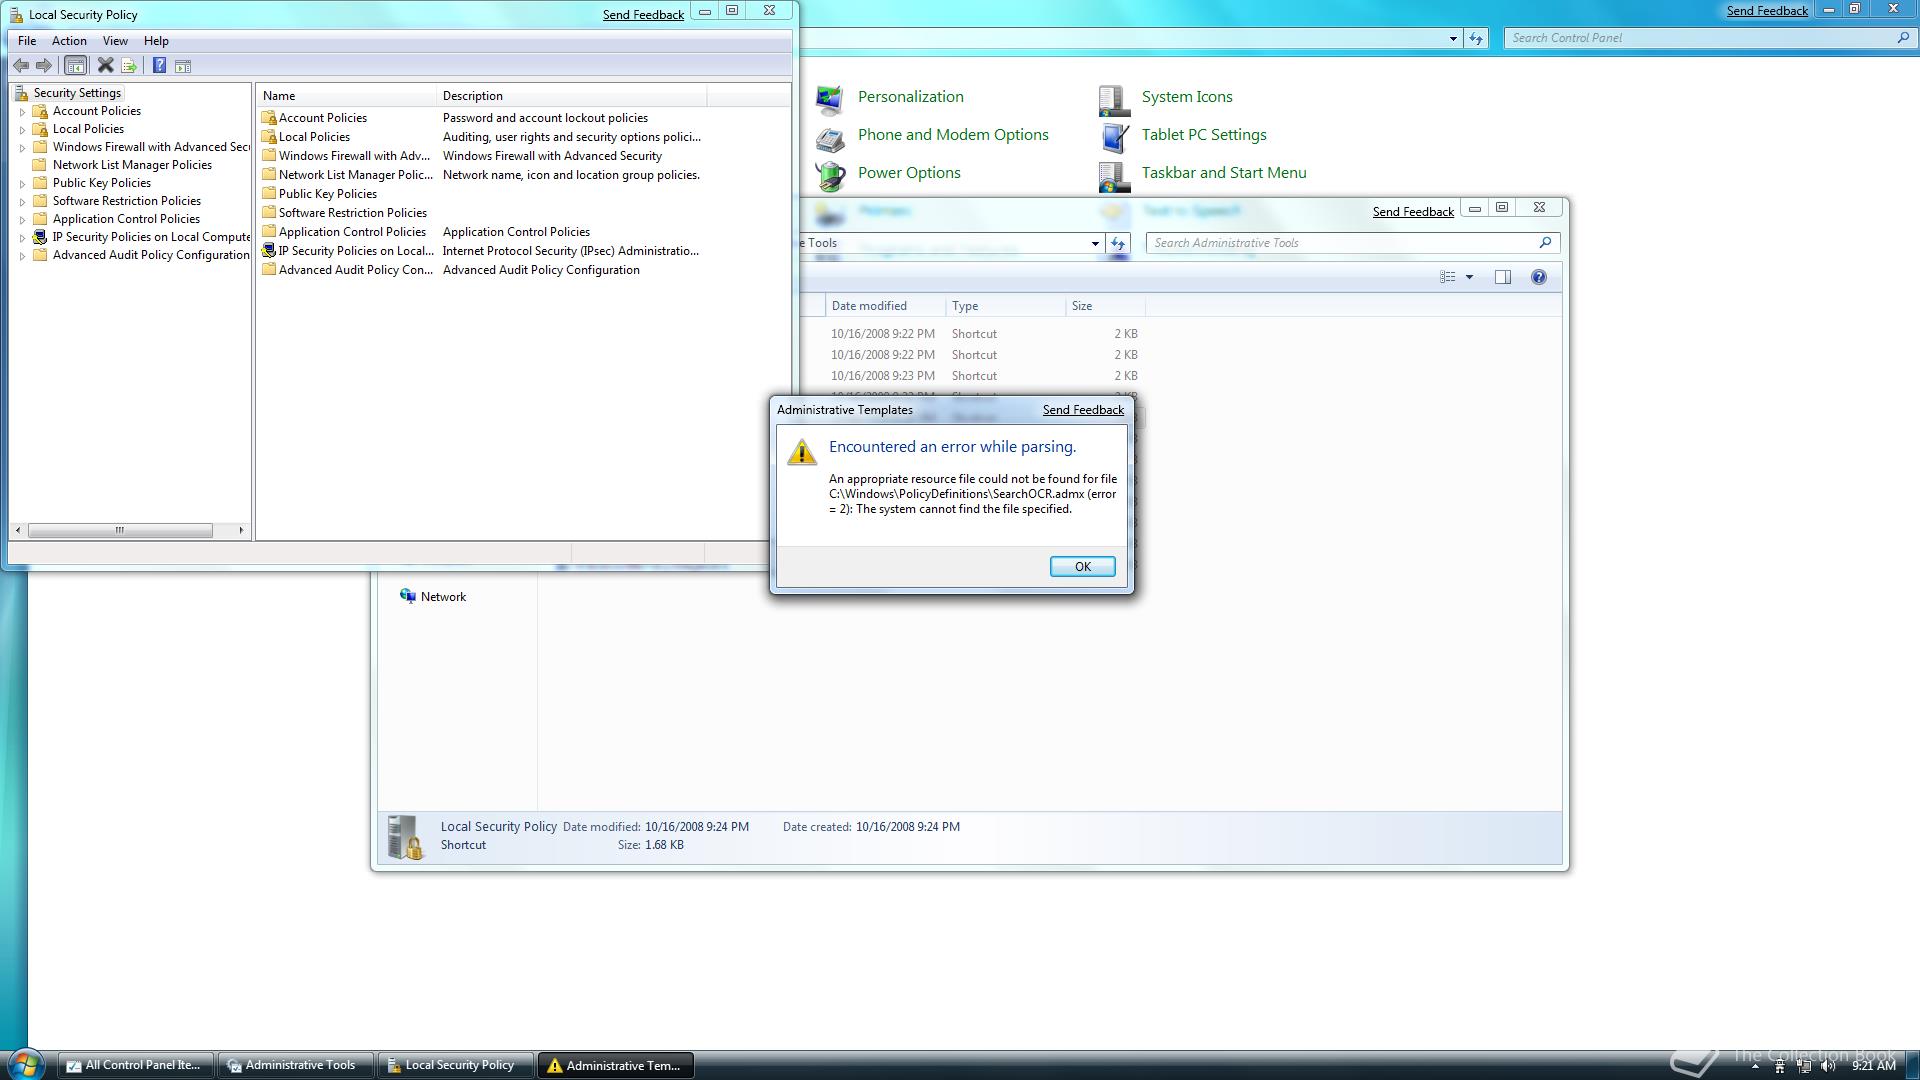Click IP Security Policies icon in list pane
The image size is (1920, 1080).
[x=269, y=251]
